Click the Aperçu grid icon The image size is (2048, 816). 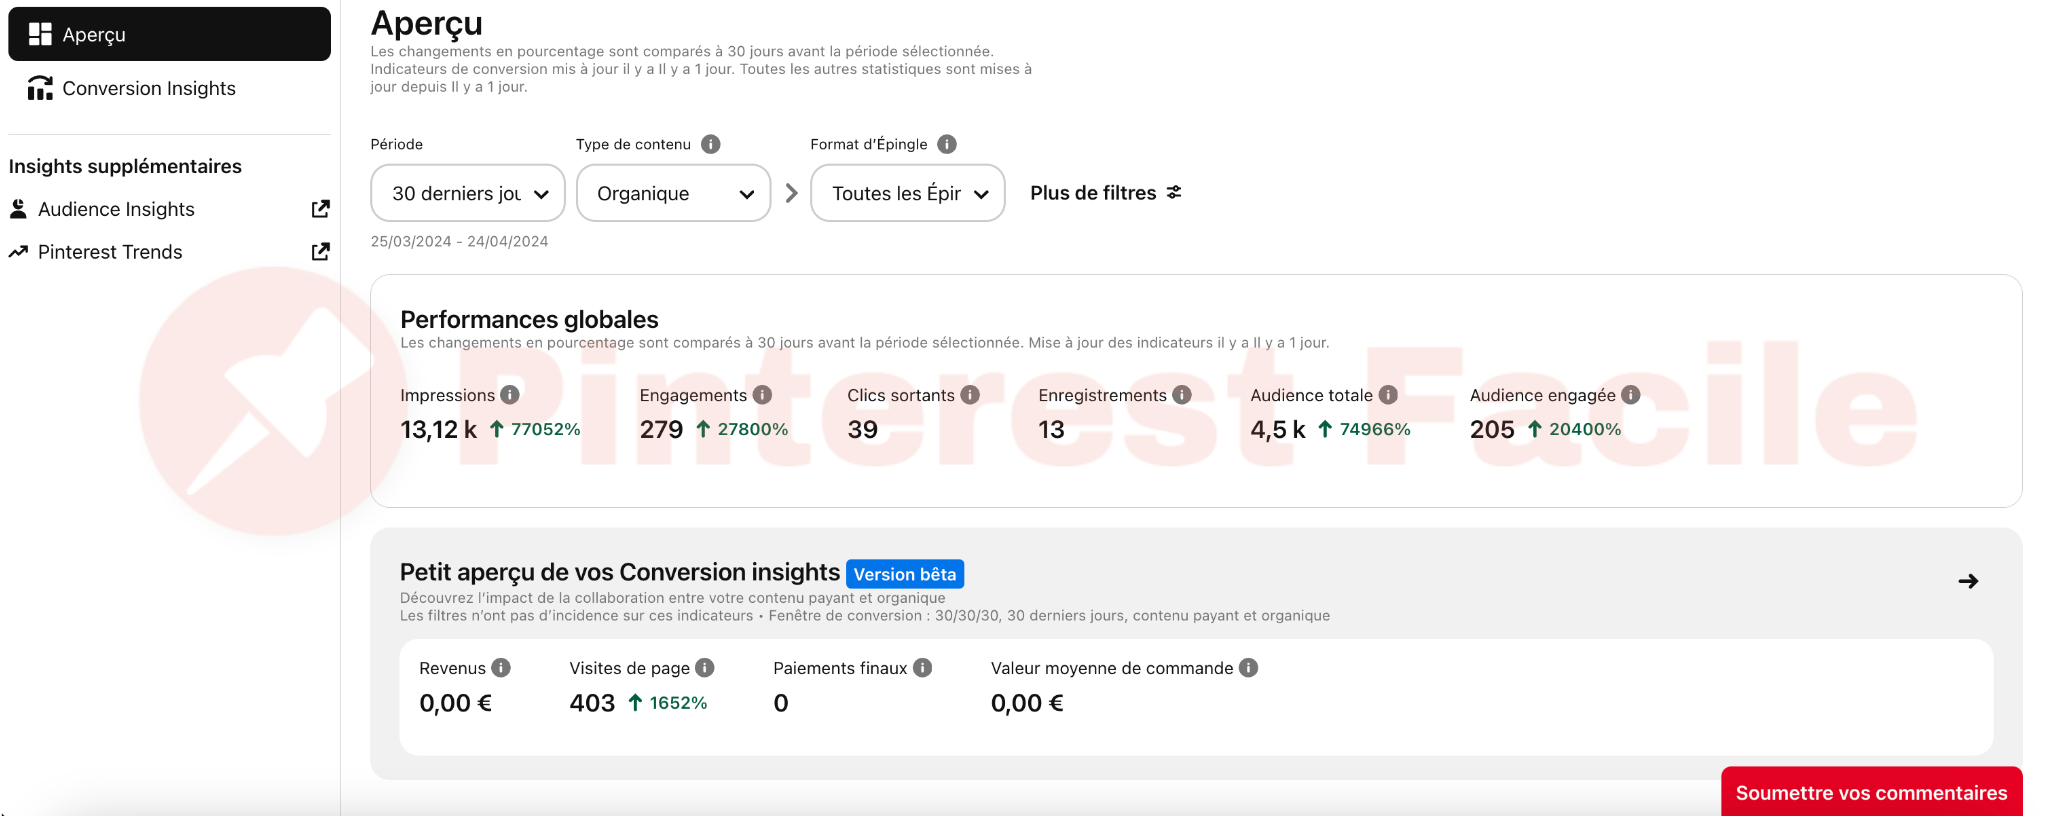[x=40, y=34]
